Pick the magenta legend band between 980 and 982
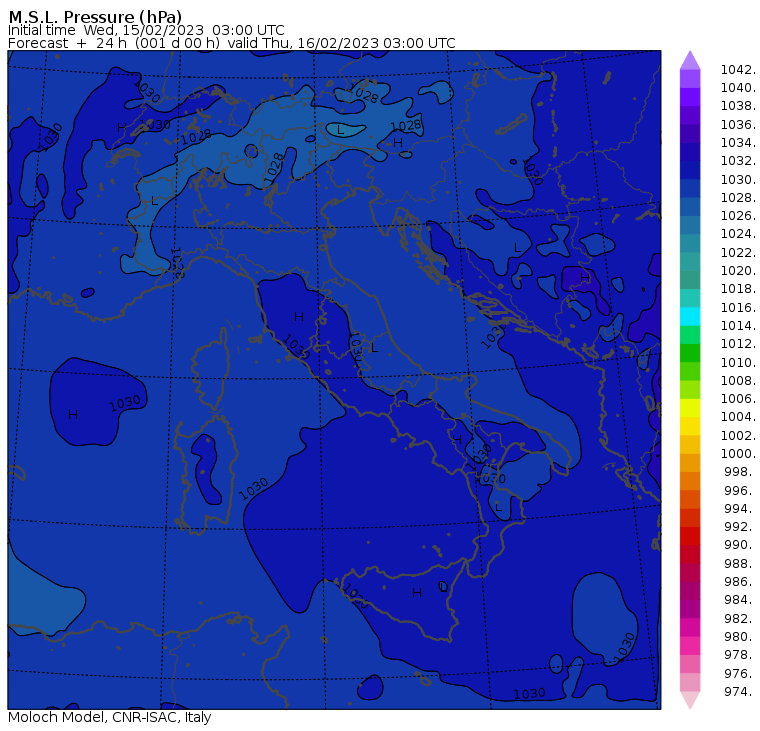This screenshot has width=760, height=731. pos(690,627)
